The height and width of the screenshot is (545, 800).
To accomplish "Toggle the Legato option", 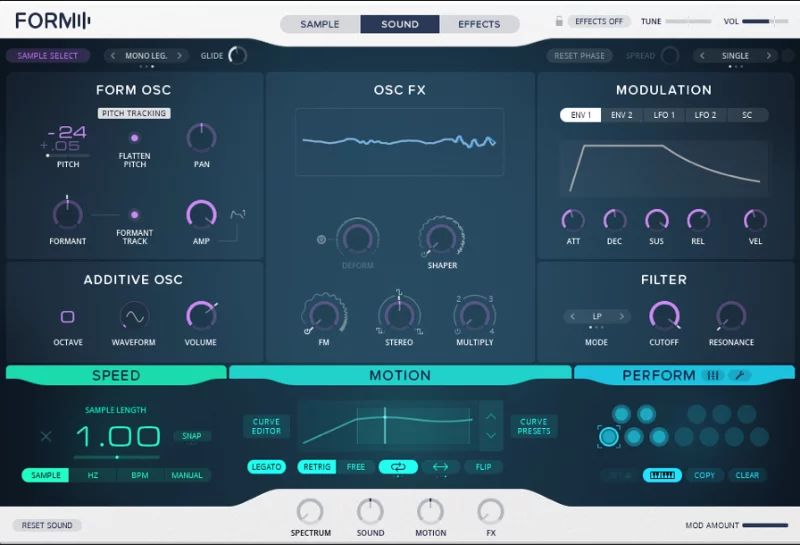I will (x=266, y=467).
